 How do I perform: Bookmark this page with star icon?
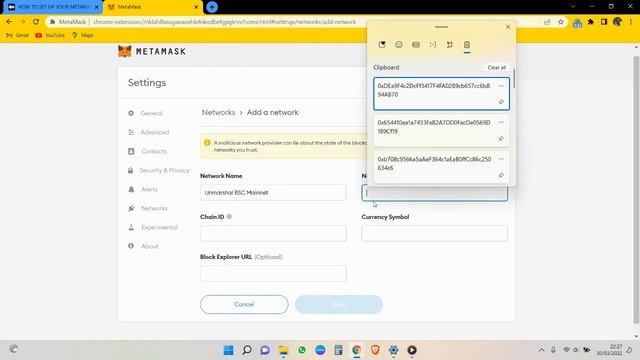(561, 22)
